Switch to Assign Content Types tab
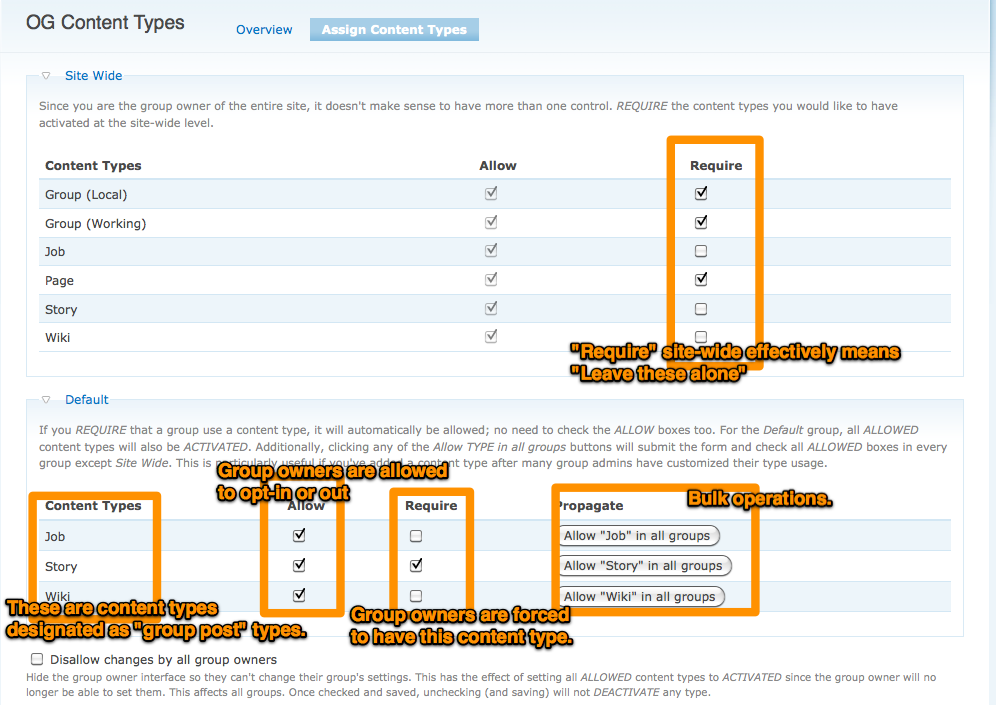This screenshot has height=705, width=996. click(x=394, y=29)
